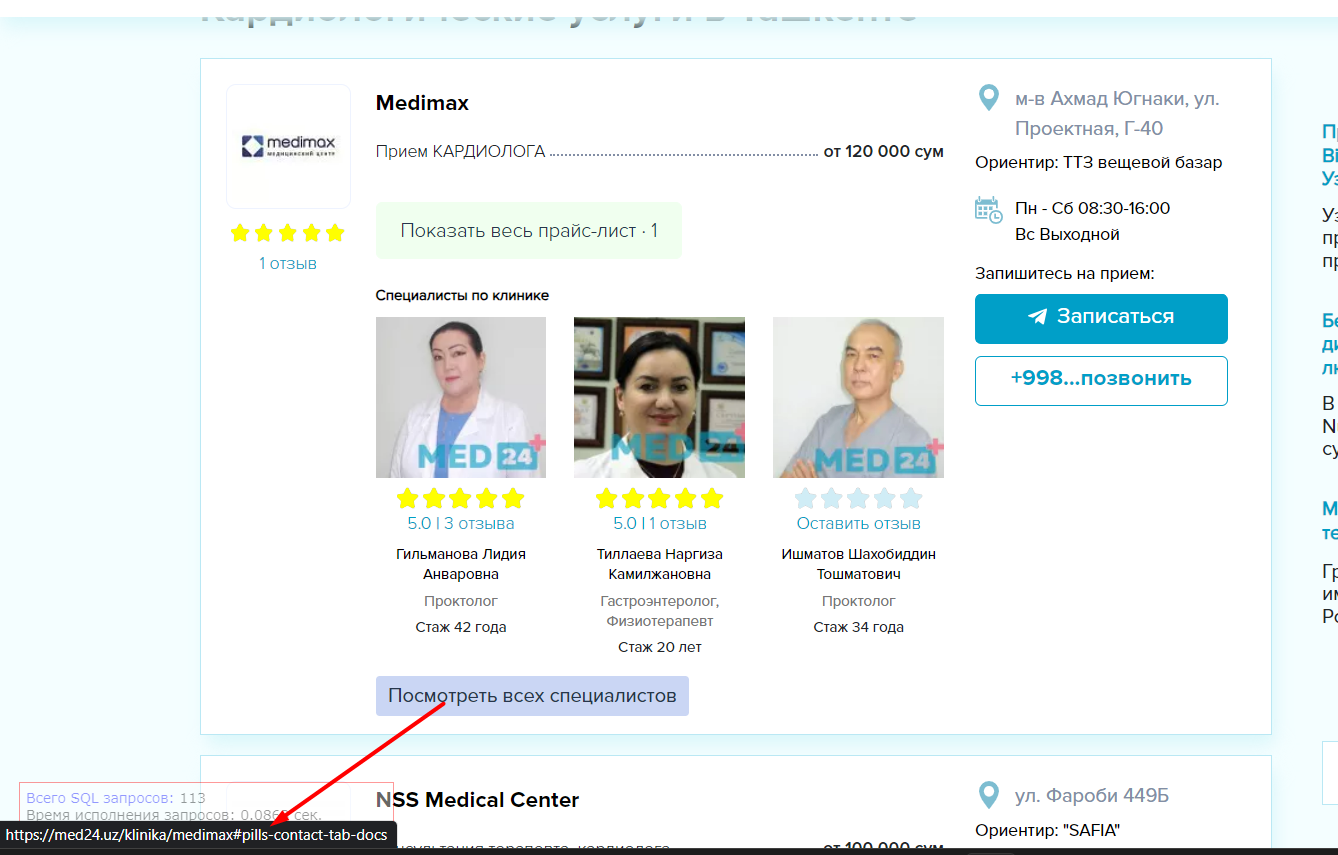The width and height of the screenshot is (1338, 855).
Task: Click the ул. Фароби 449Б address text
Action: pyautogui.click(x=1092, y=796)
